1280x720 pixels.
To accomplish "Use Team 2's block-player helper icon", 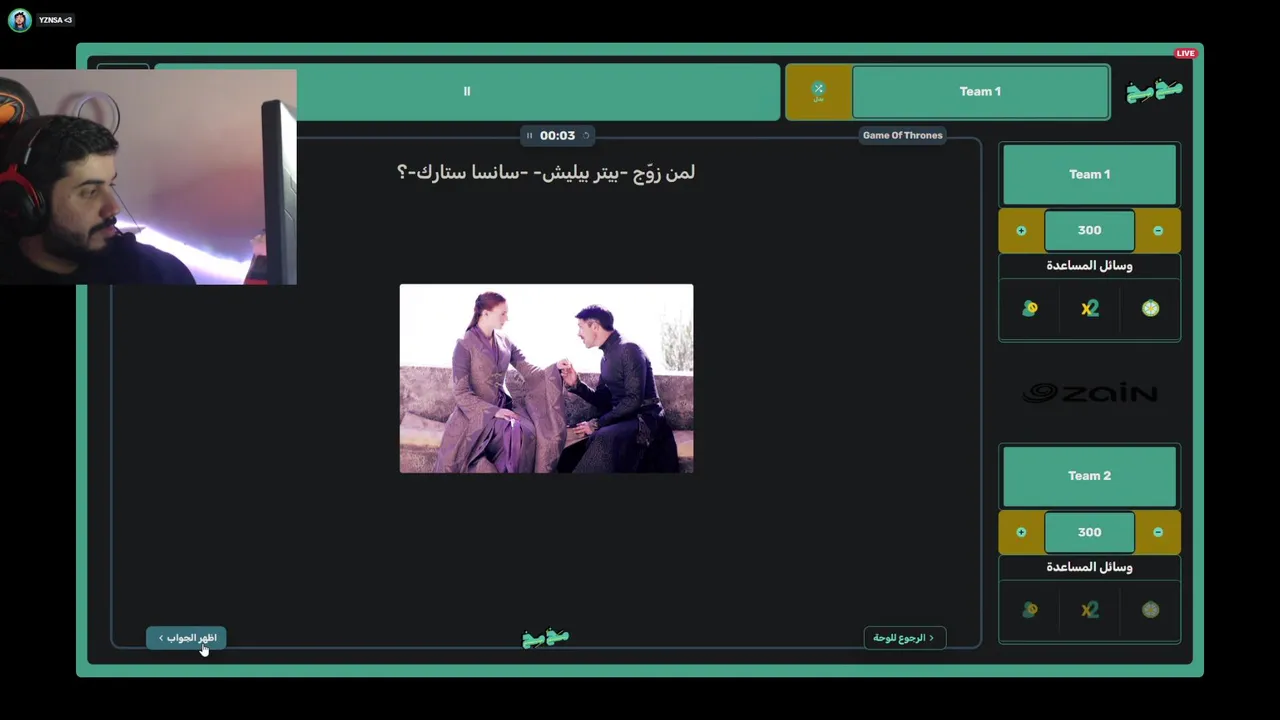I will pos(1030,610).
